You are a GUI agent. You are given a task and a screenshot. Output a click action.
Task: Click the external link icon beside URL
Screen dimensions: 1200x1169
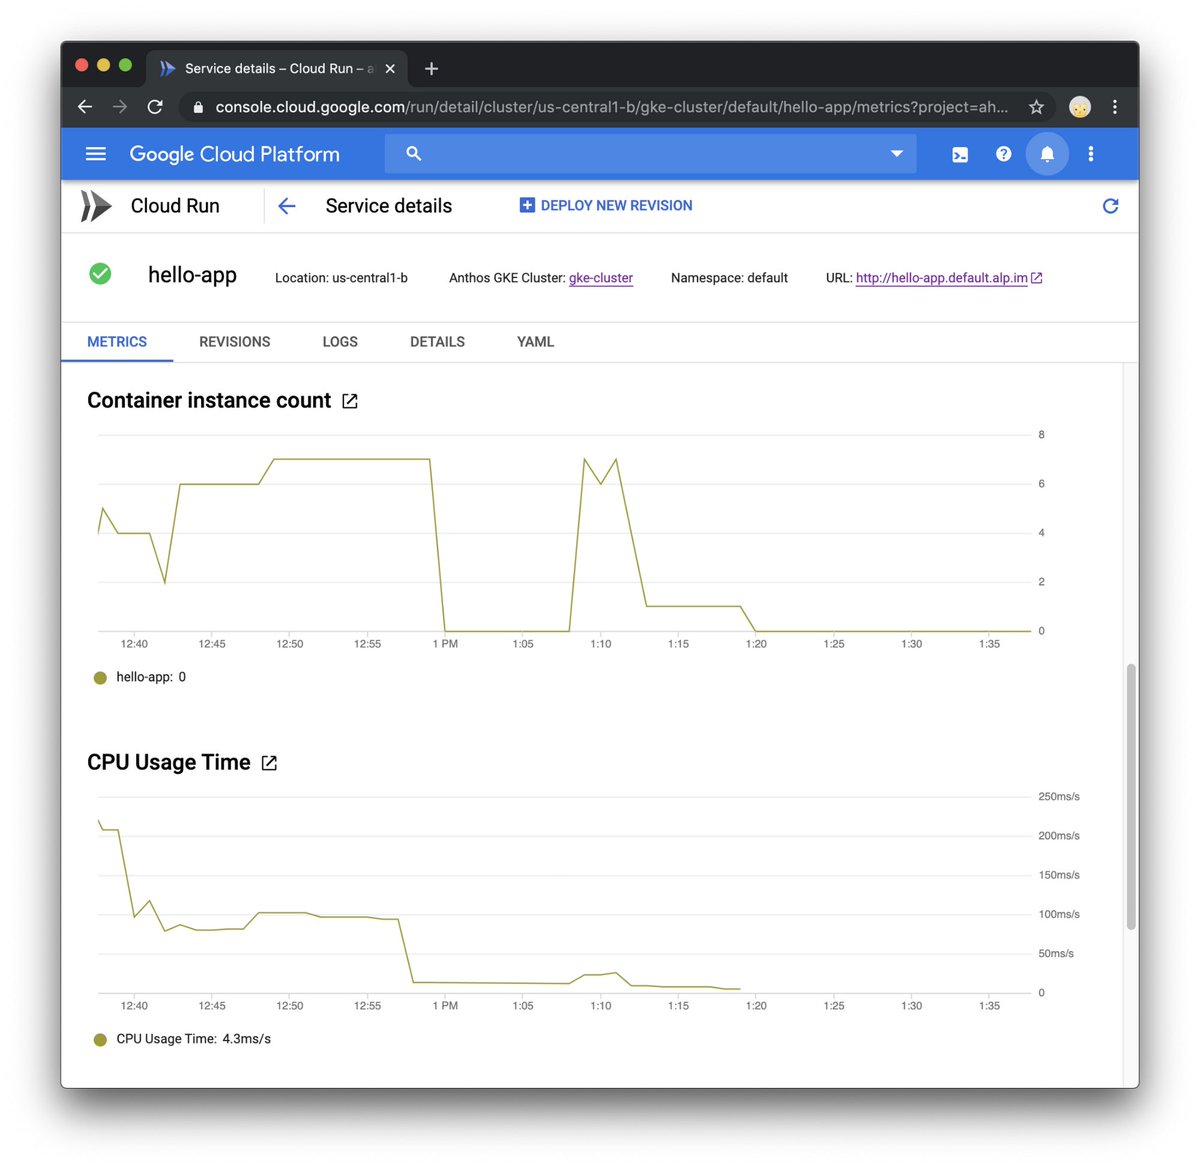tap(1037, 278)
